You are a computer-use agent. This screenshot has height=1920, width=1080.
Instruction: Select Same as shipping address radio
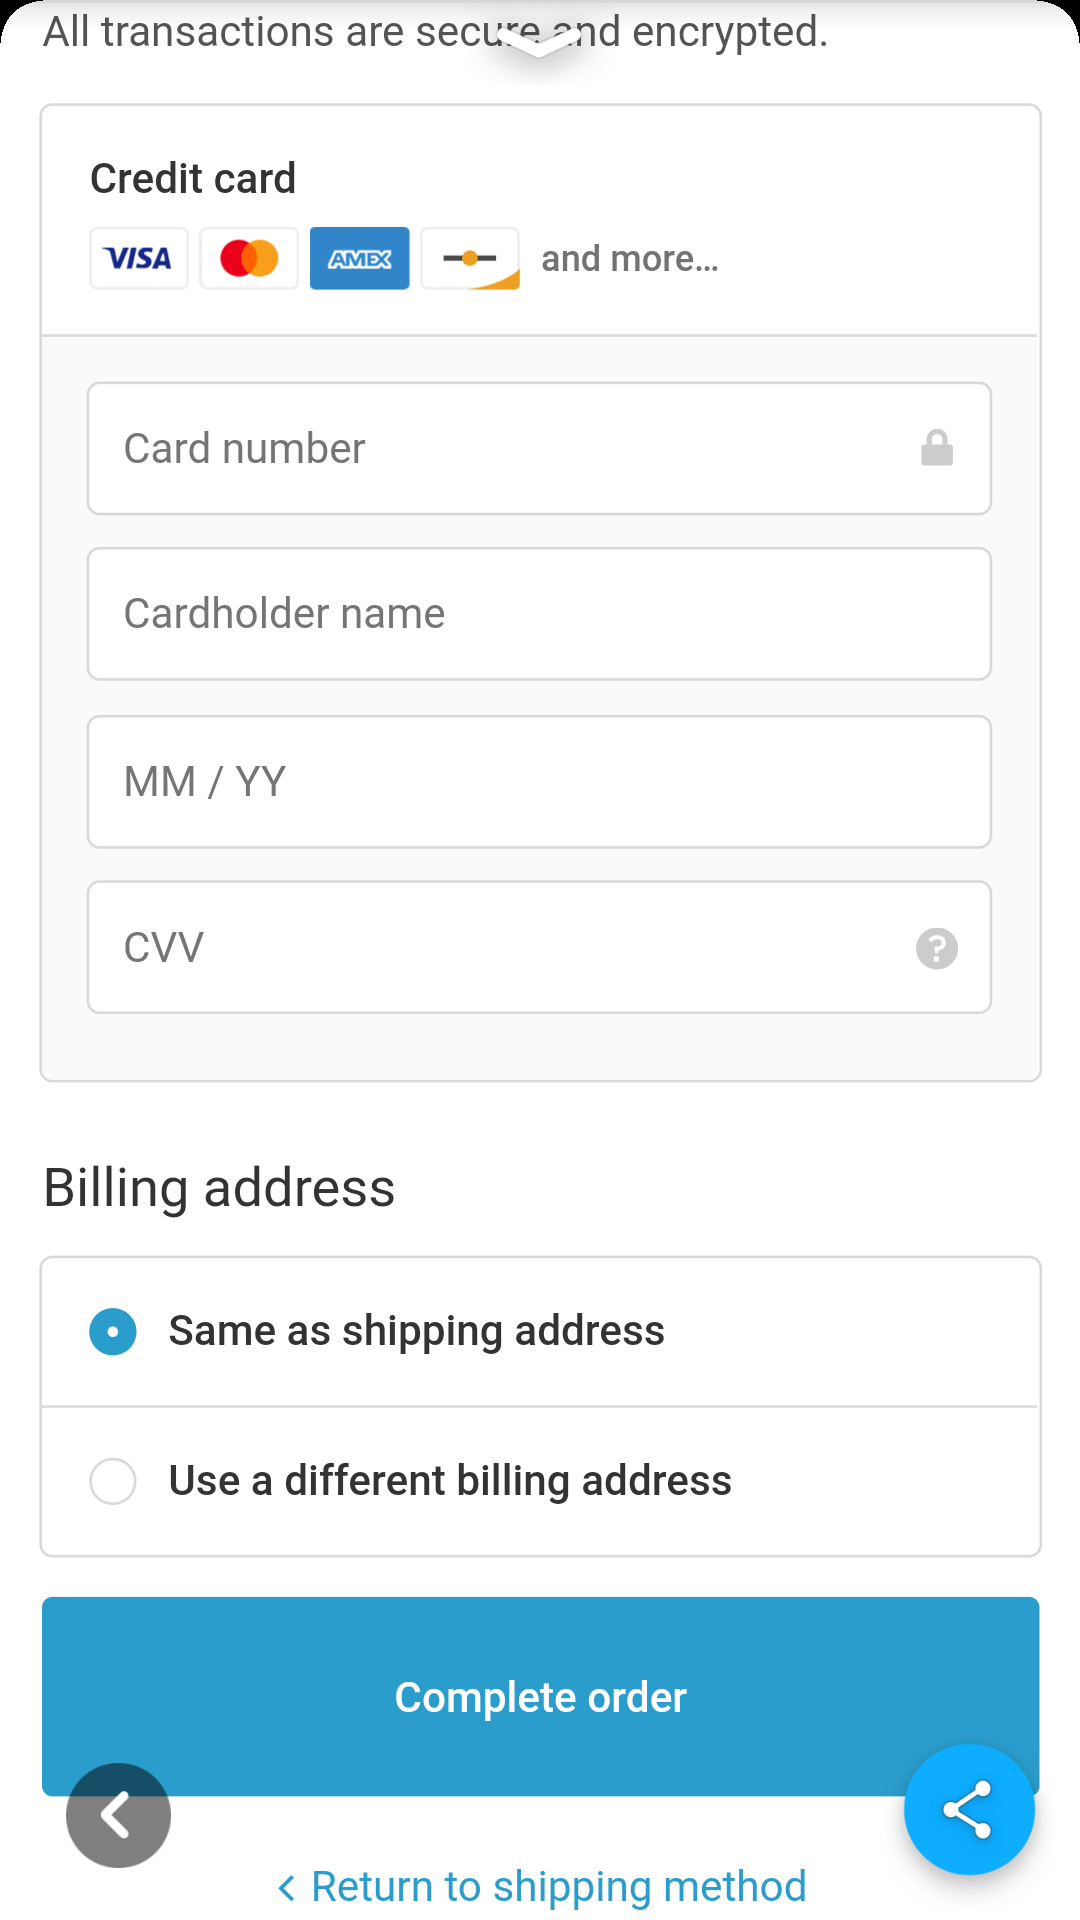(113, 1332)
